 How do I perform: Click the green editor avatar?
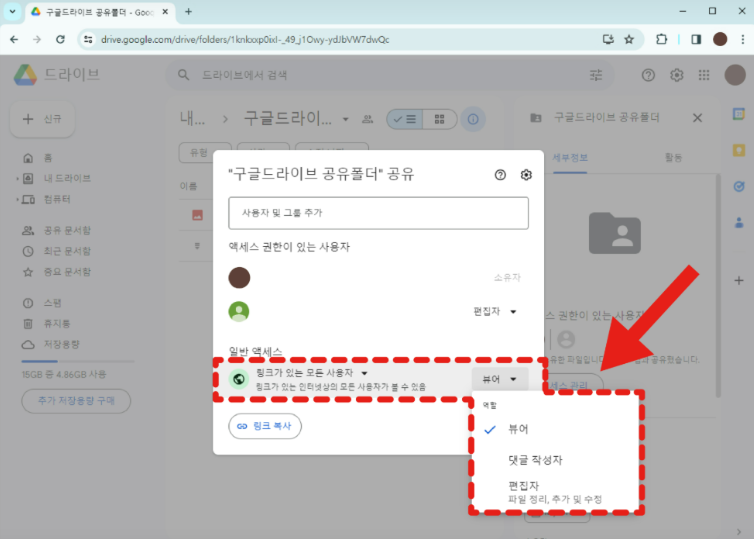pos(239,312)
